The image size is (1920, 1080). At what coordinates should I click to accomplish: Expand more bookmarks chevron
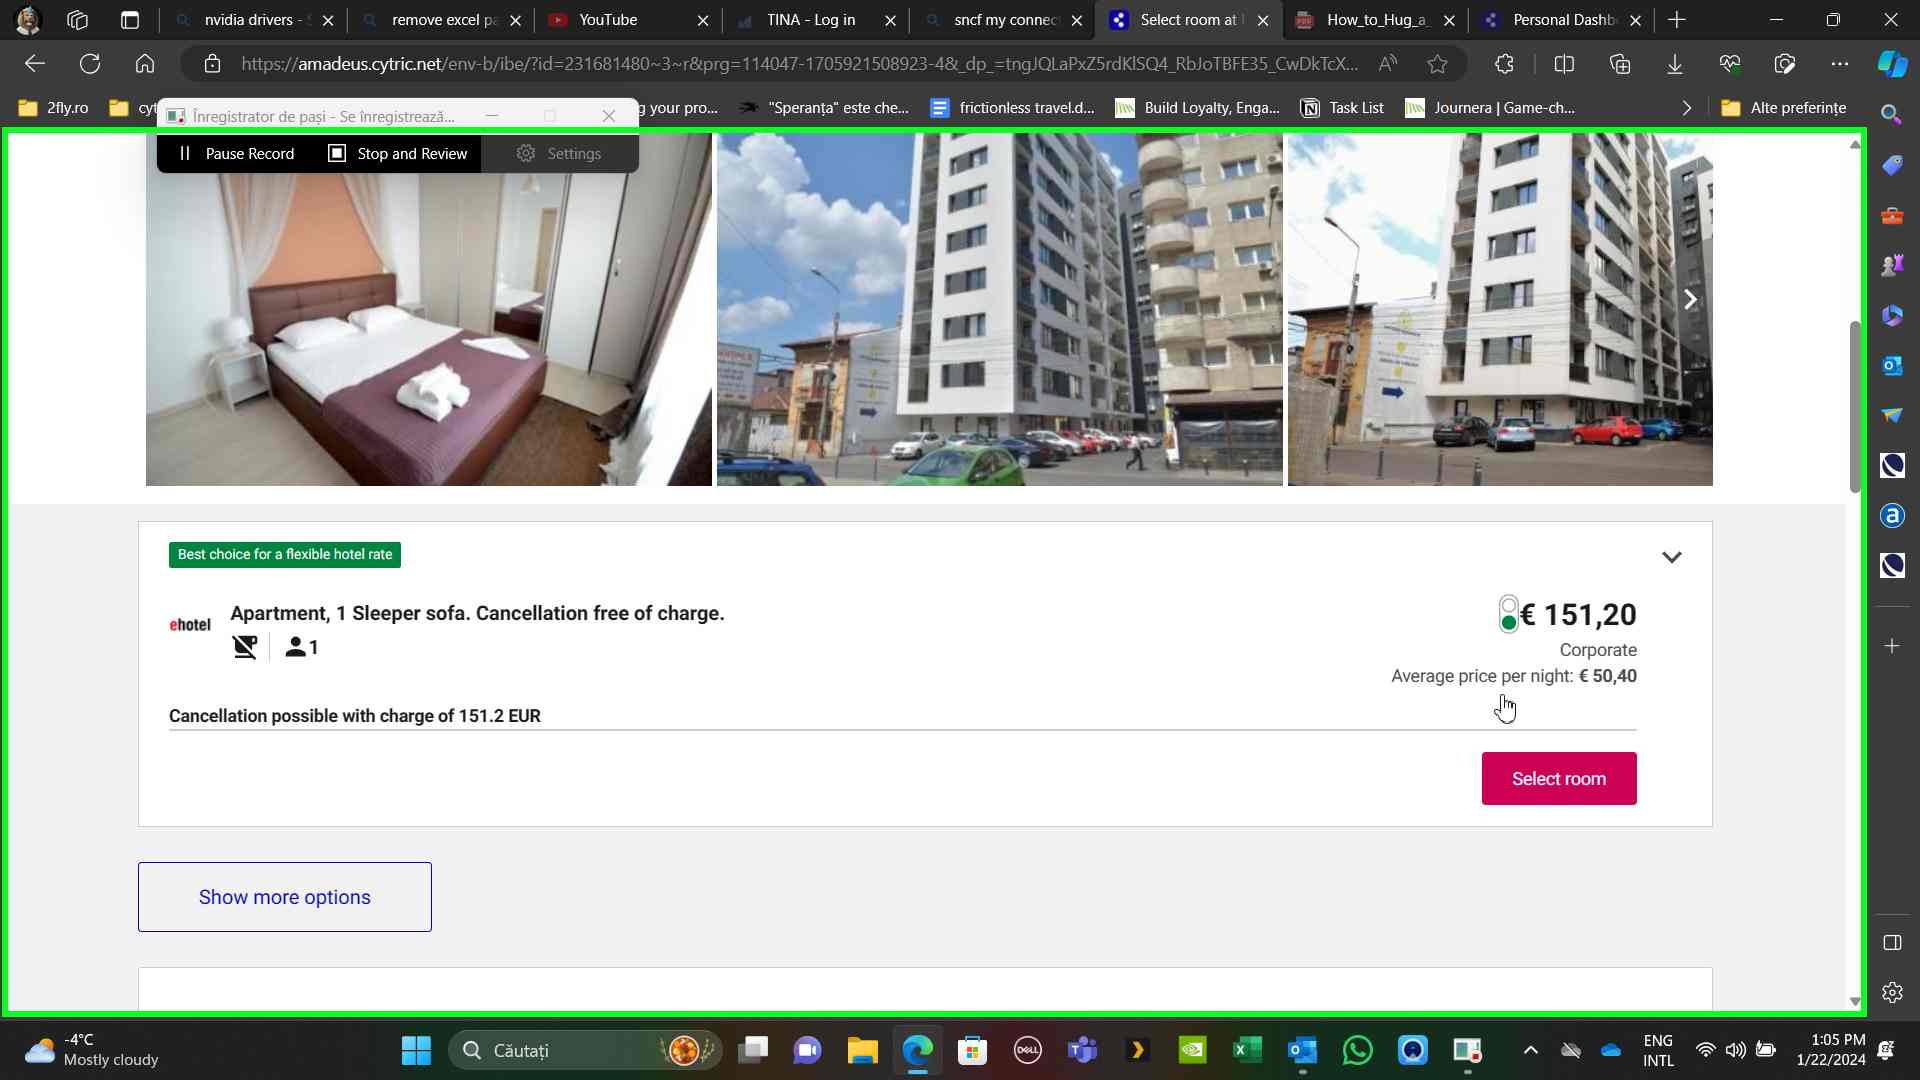[x=1687, y=108]
